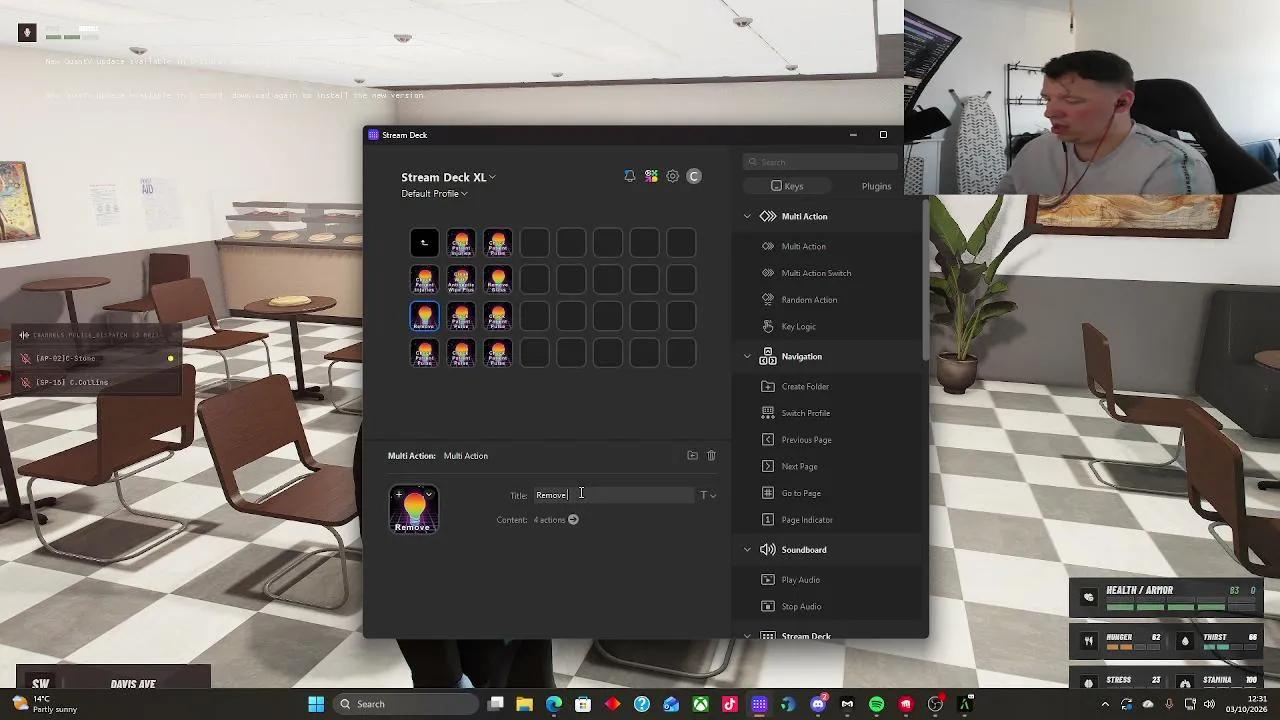Select the back-arrow key in the grid
Image resolution: width=1280 pixels, height=720 pixels.
point(424,243)
